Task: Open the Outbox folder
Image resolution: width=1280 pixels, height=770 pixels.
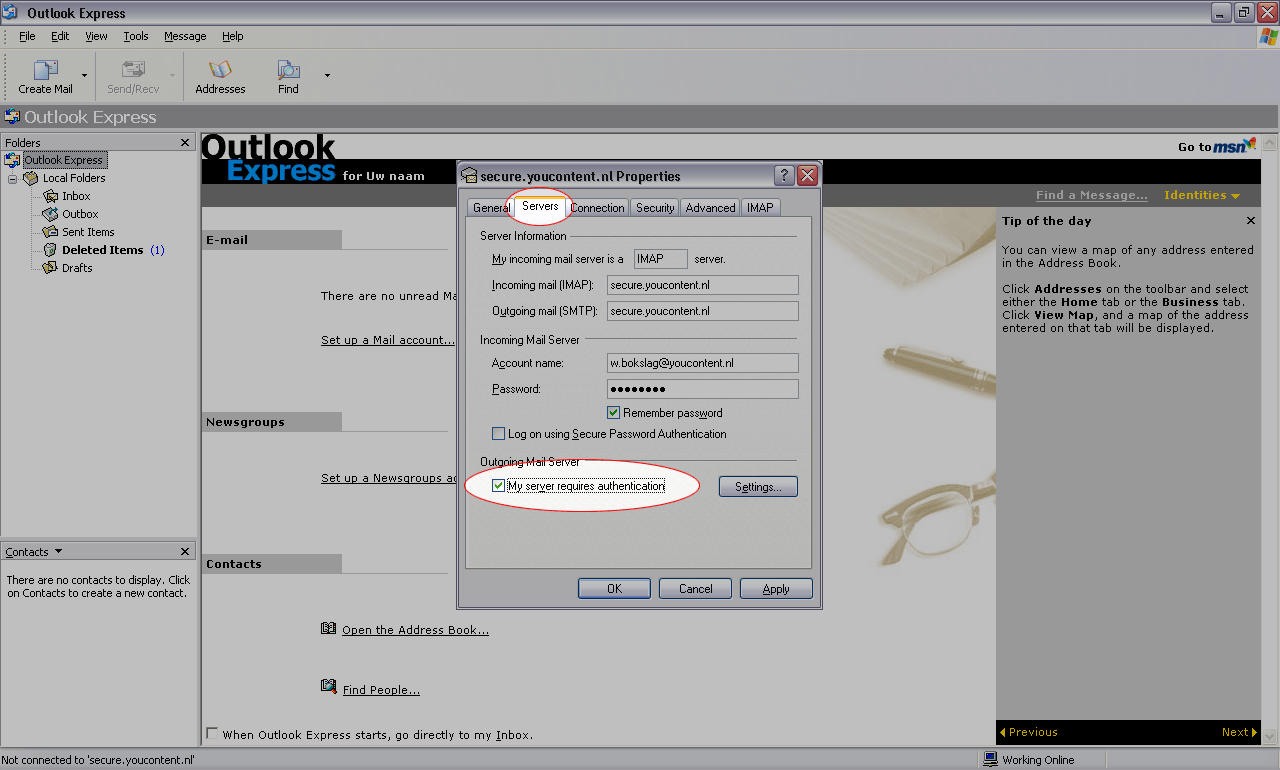Action: [80, 214]
